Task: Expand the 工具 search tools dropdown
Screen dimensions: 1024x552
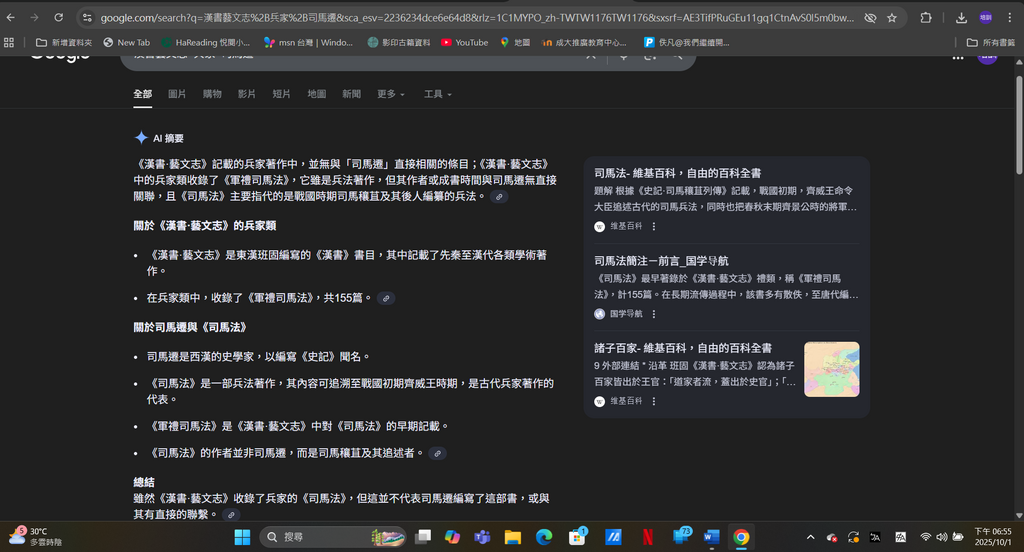Action: tap(437, 94)
